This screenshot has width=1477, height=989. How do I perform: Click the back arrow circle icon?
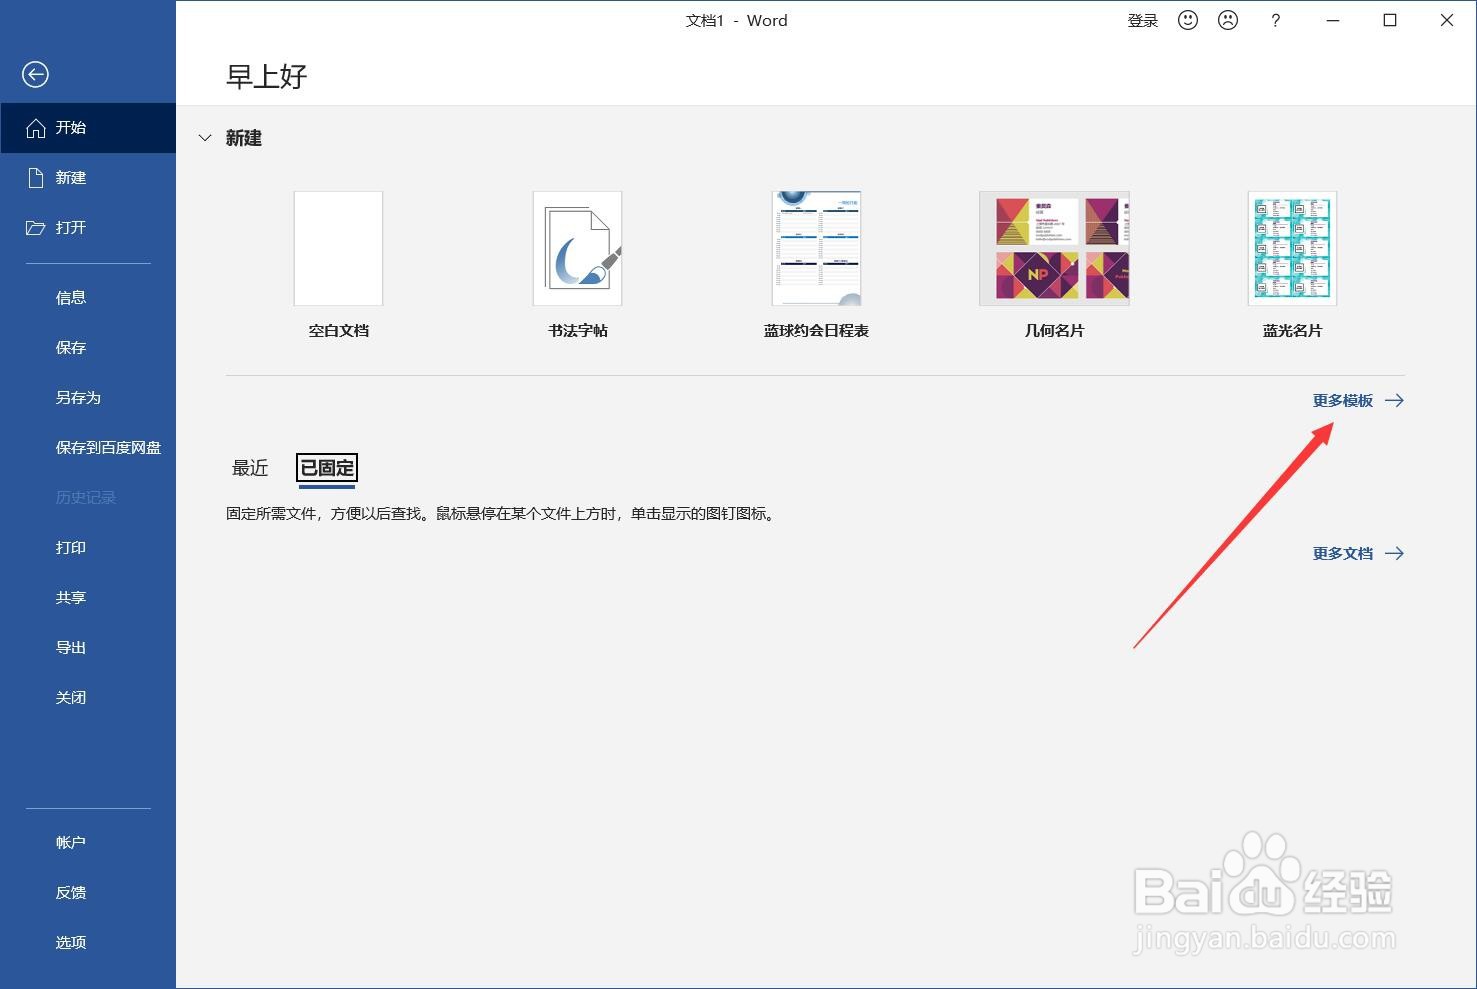click(35, 74)
